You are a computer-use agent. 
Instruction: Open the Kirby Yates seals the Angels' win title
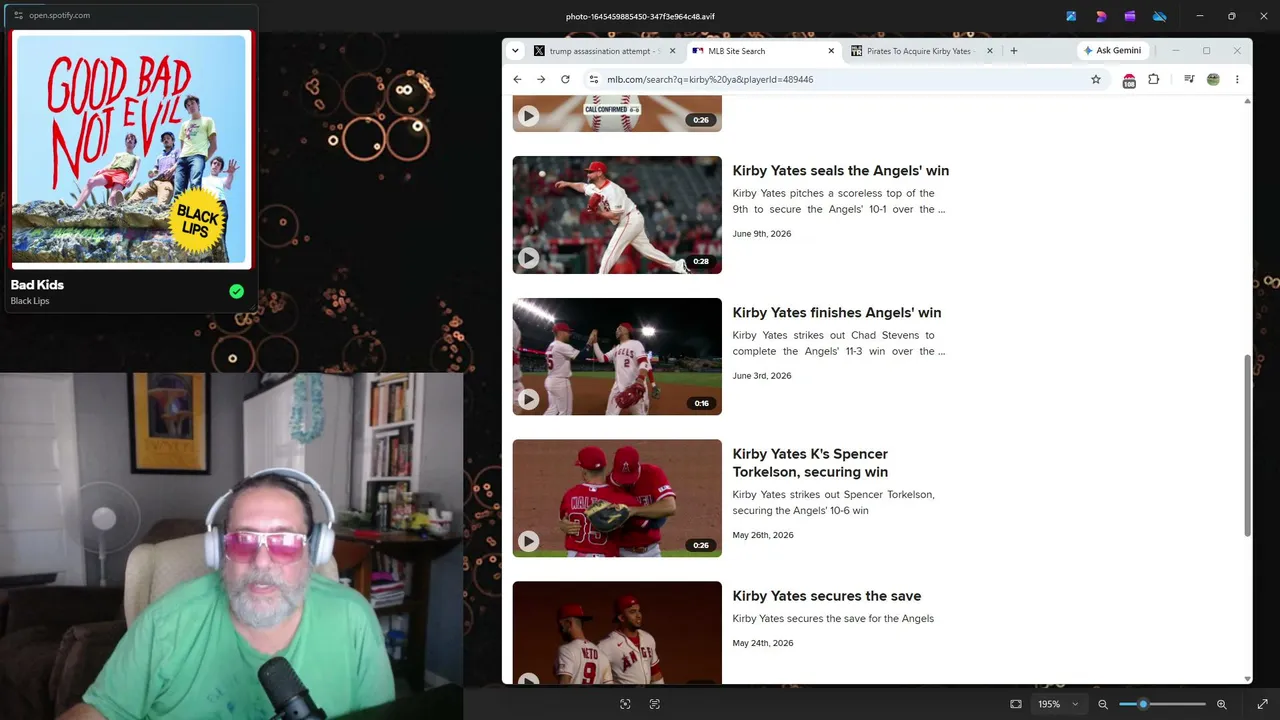(840, 171)
